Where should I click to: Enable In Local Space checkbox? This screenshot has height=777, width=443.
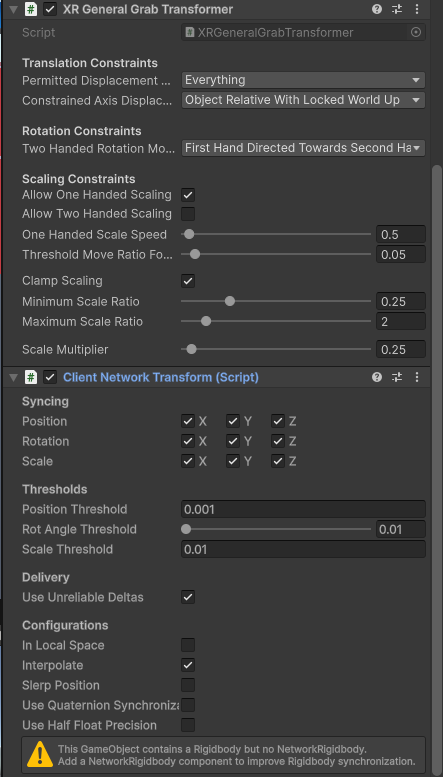pos(188,645)
